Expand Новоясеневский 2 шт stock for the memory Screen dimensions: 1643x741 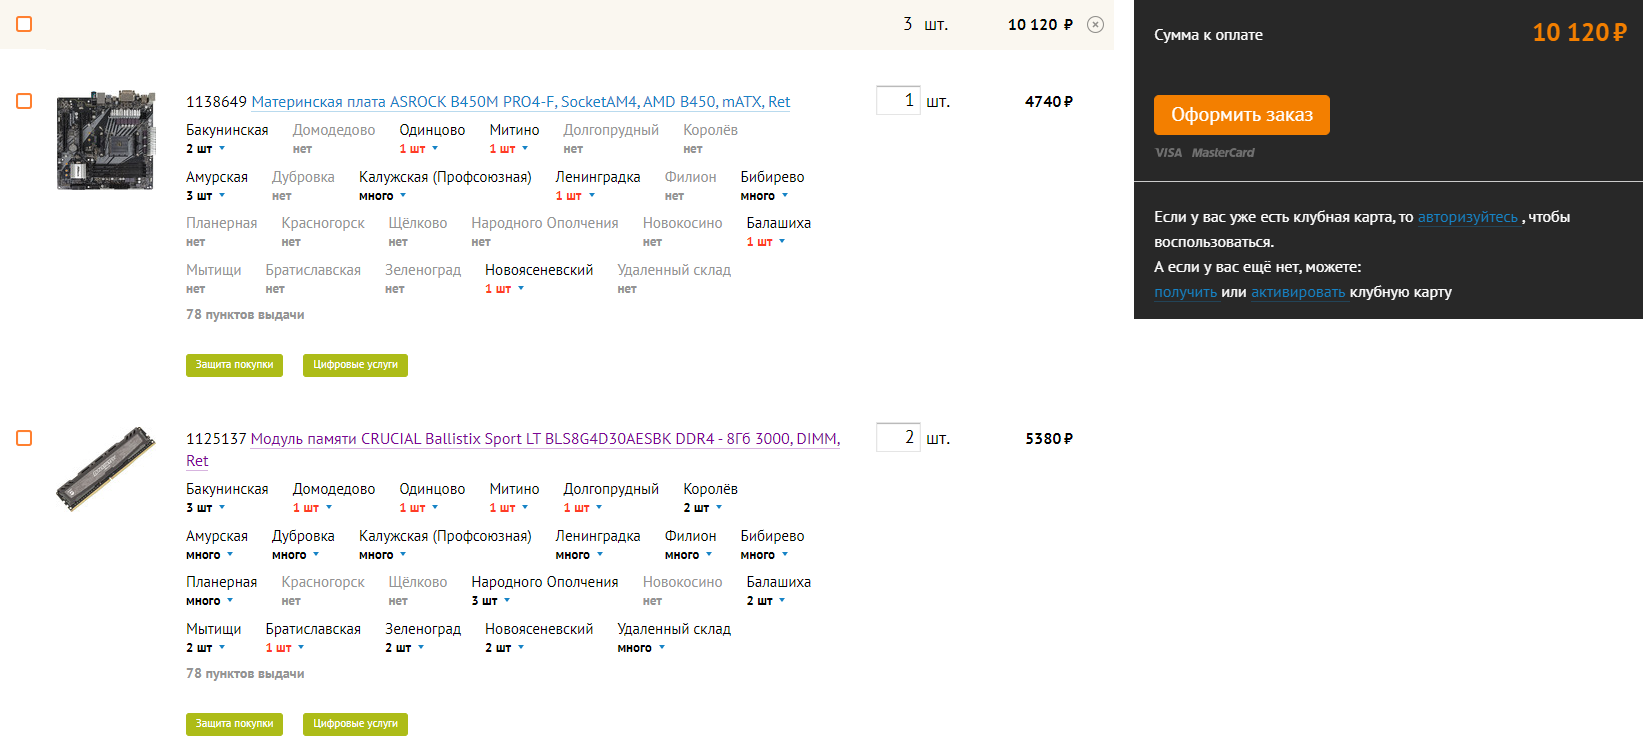coord(505,648)
